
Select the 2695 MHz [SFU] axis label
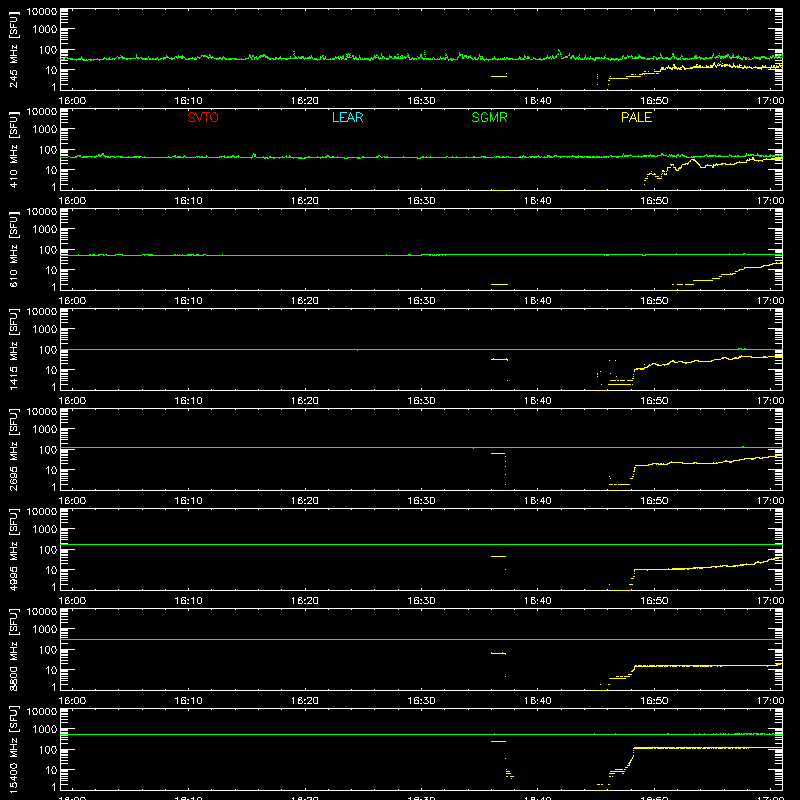14,450
